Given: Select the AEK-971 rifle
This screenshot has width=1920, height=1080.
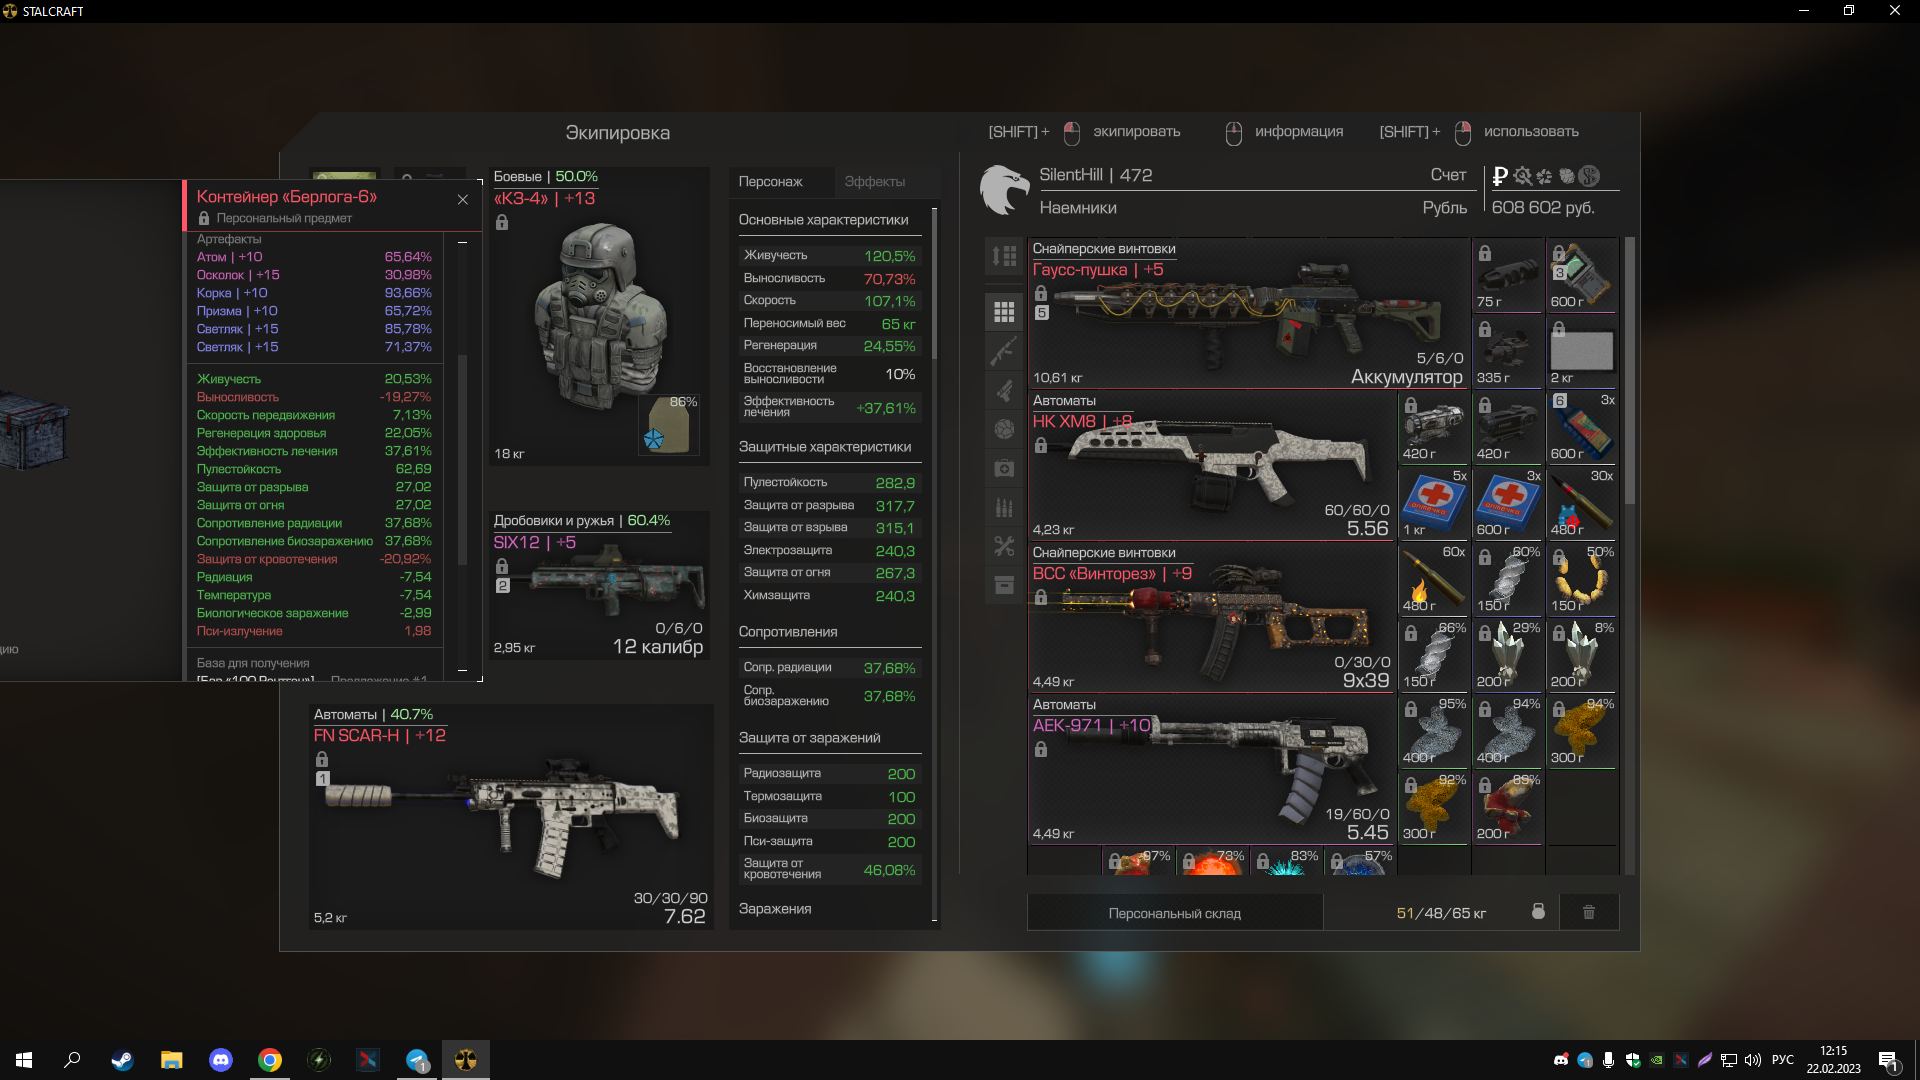Looking at the screenshot, I should click(x=1212, y=769).
